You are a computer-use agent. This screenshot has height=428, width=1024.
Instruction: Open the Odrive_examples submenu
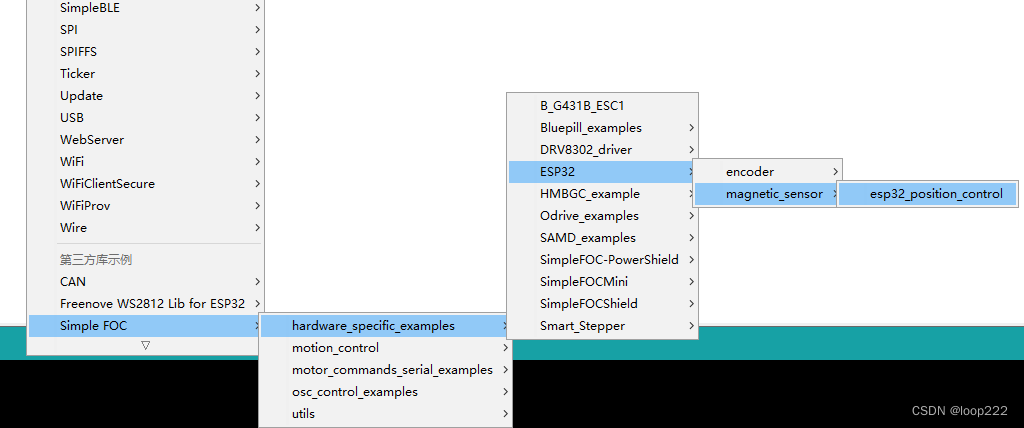(602, 216)
